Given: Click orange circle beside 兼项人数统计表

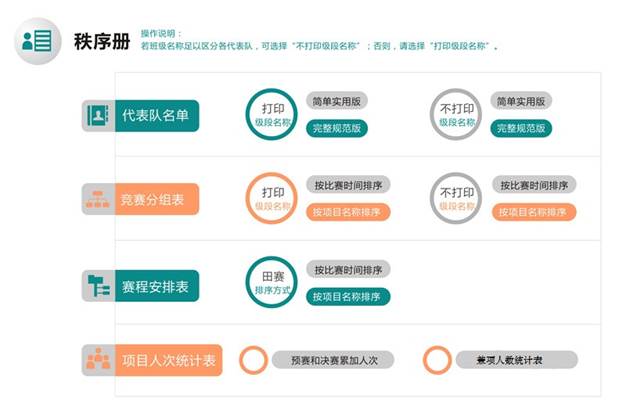Looking at the screenshot, I should pyautogui.click(x=437, y=359).
